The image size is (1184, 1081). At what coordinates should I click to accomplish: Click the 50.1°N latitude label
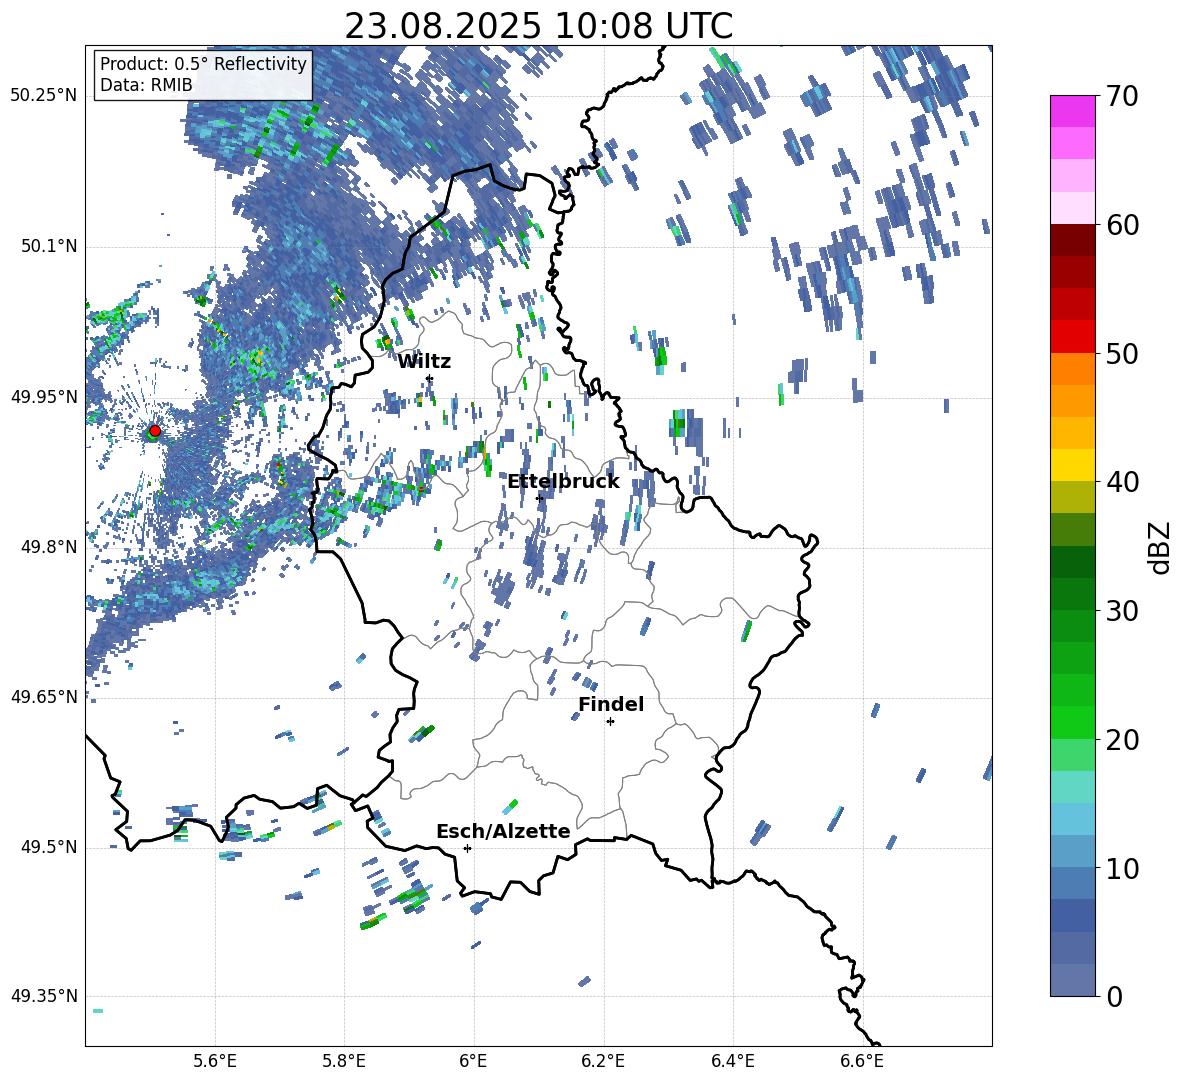(48, 246)
